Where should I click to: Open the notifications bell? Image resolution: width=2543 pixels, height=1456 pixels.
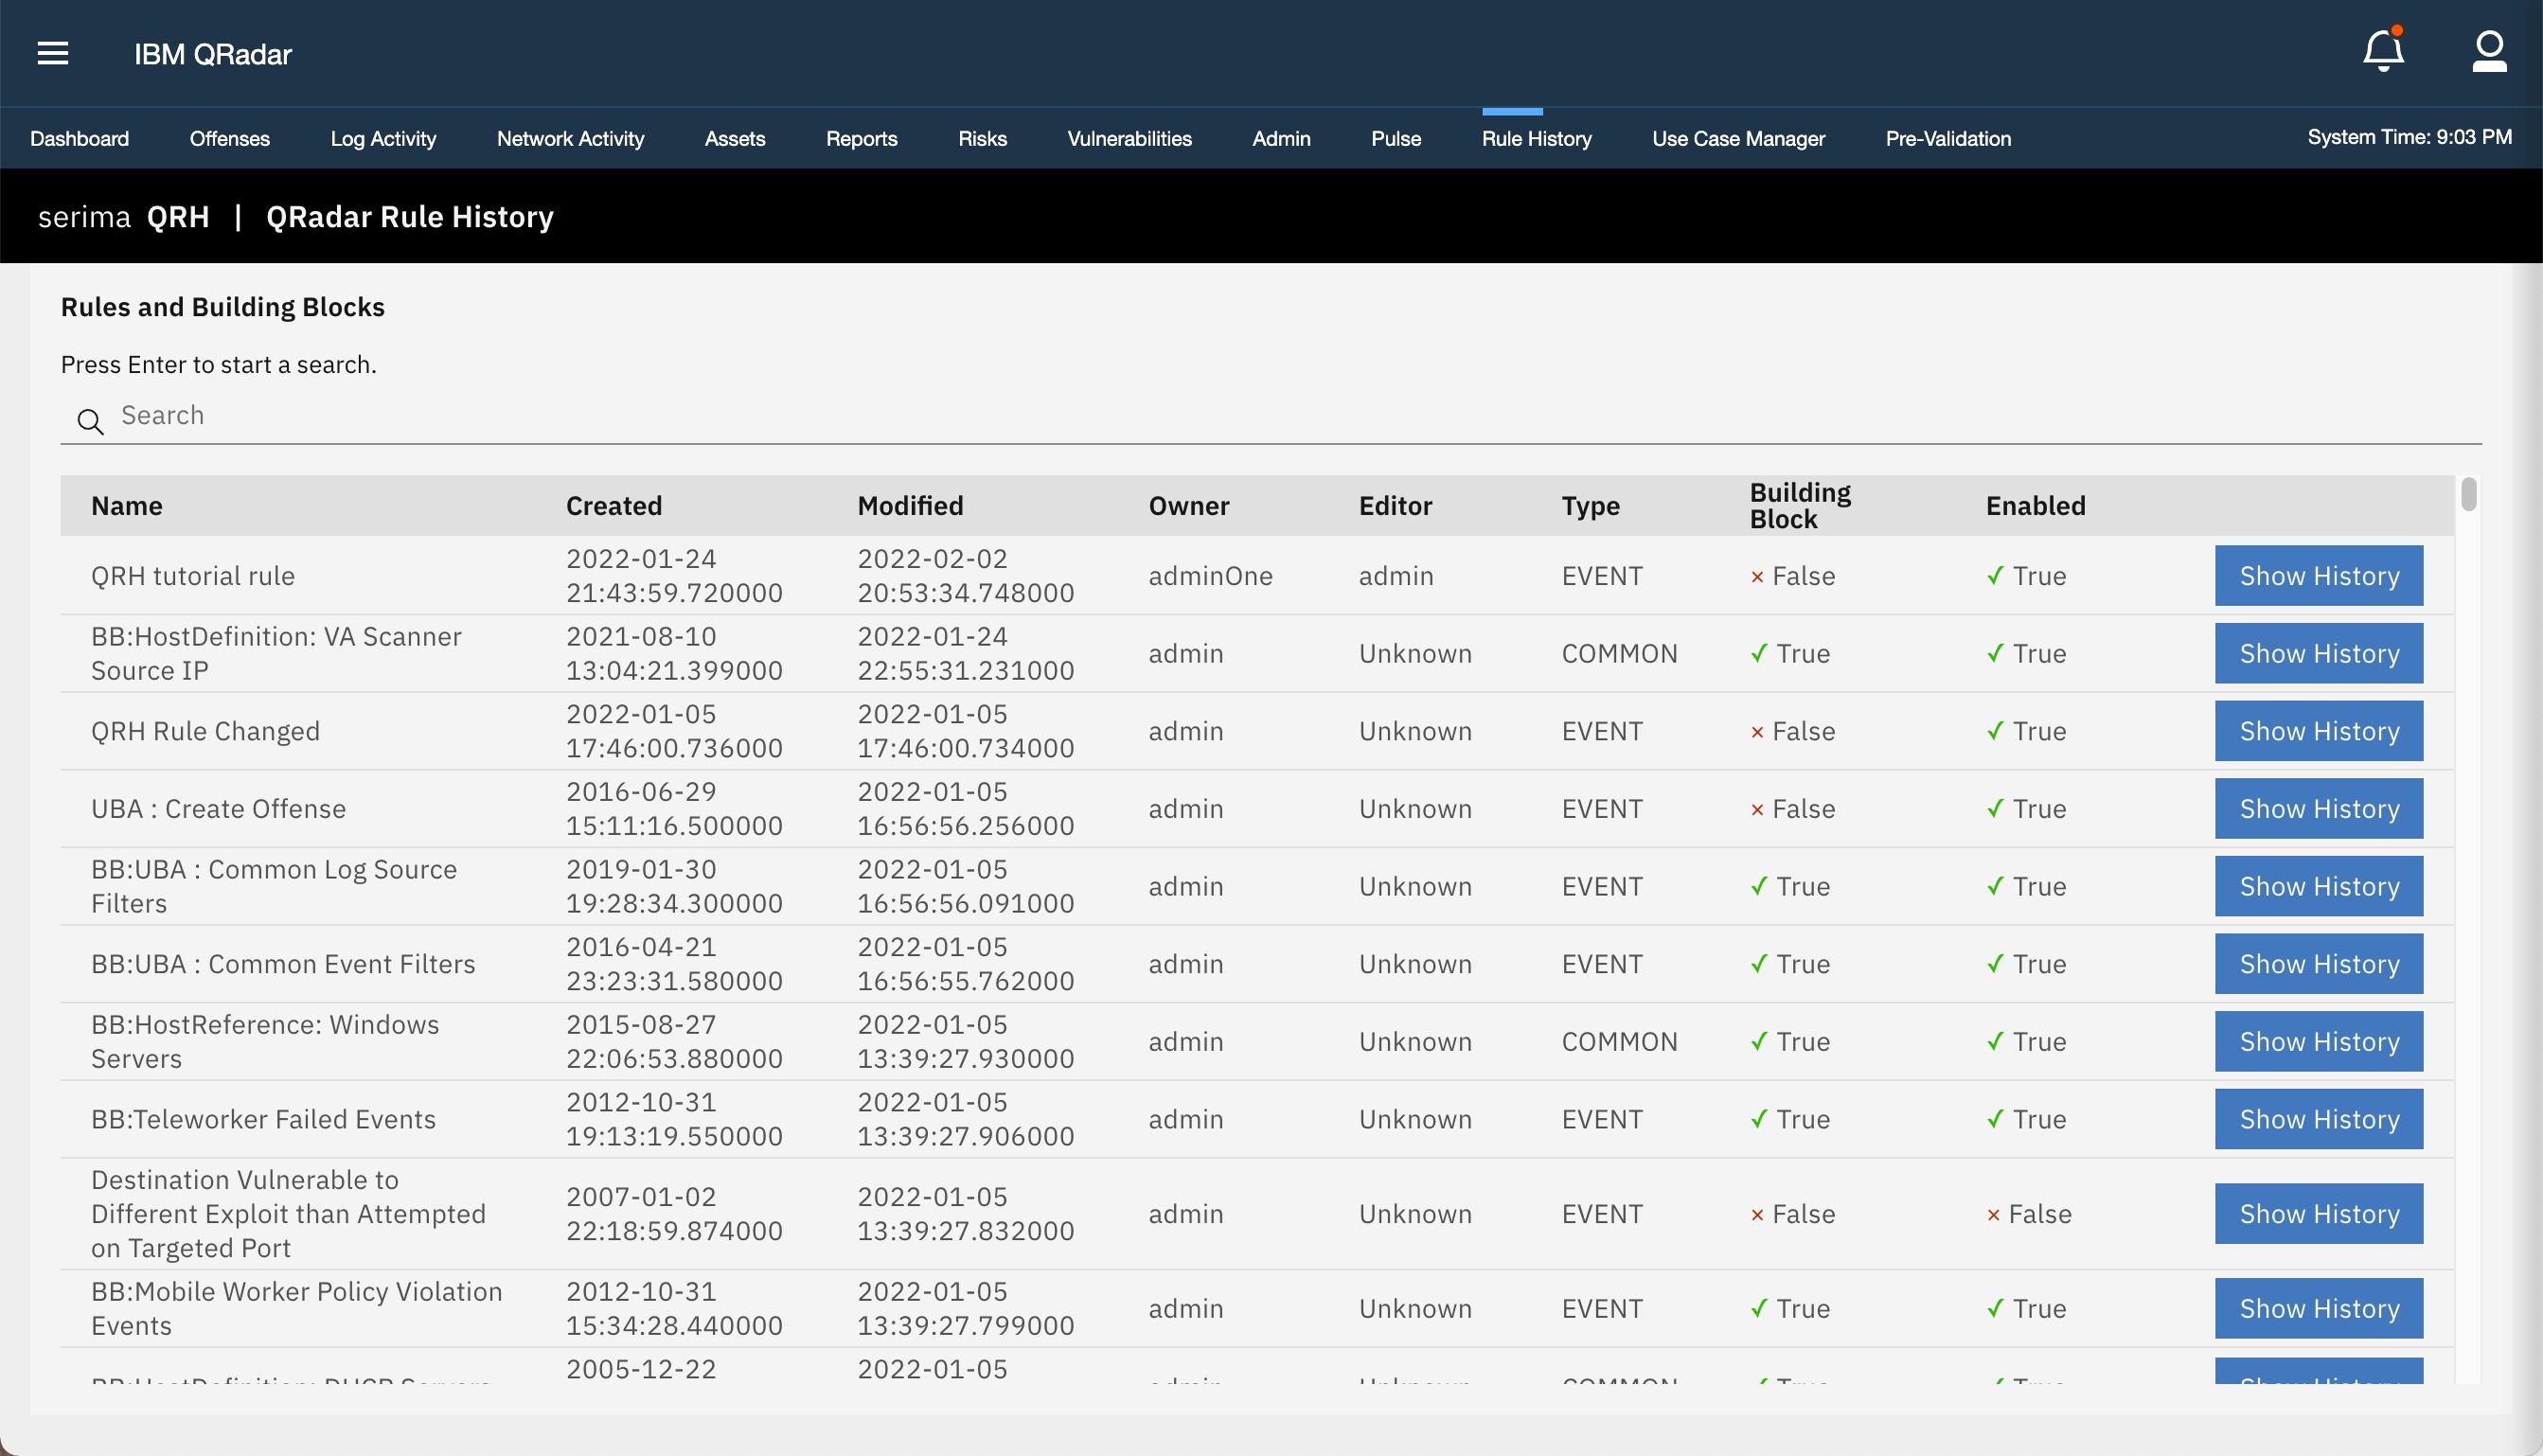click(x=2383, y=51)
